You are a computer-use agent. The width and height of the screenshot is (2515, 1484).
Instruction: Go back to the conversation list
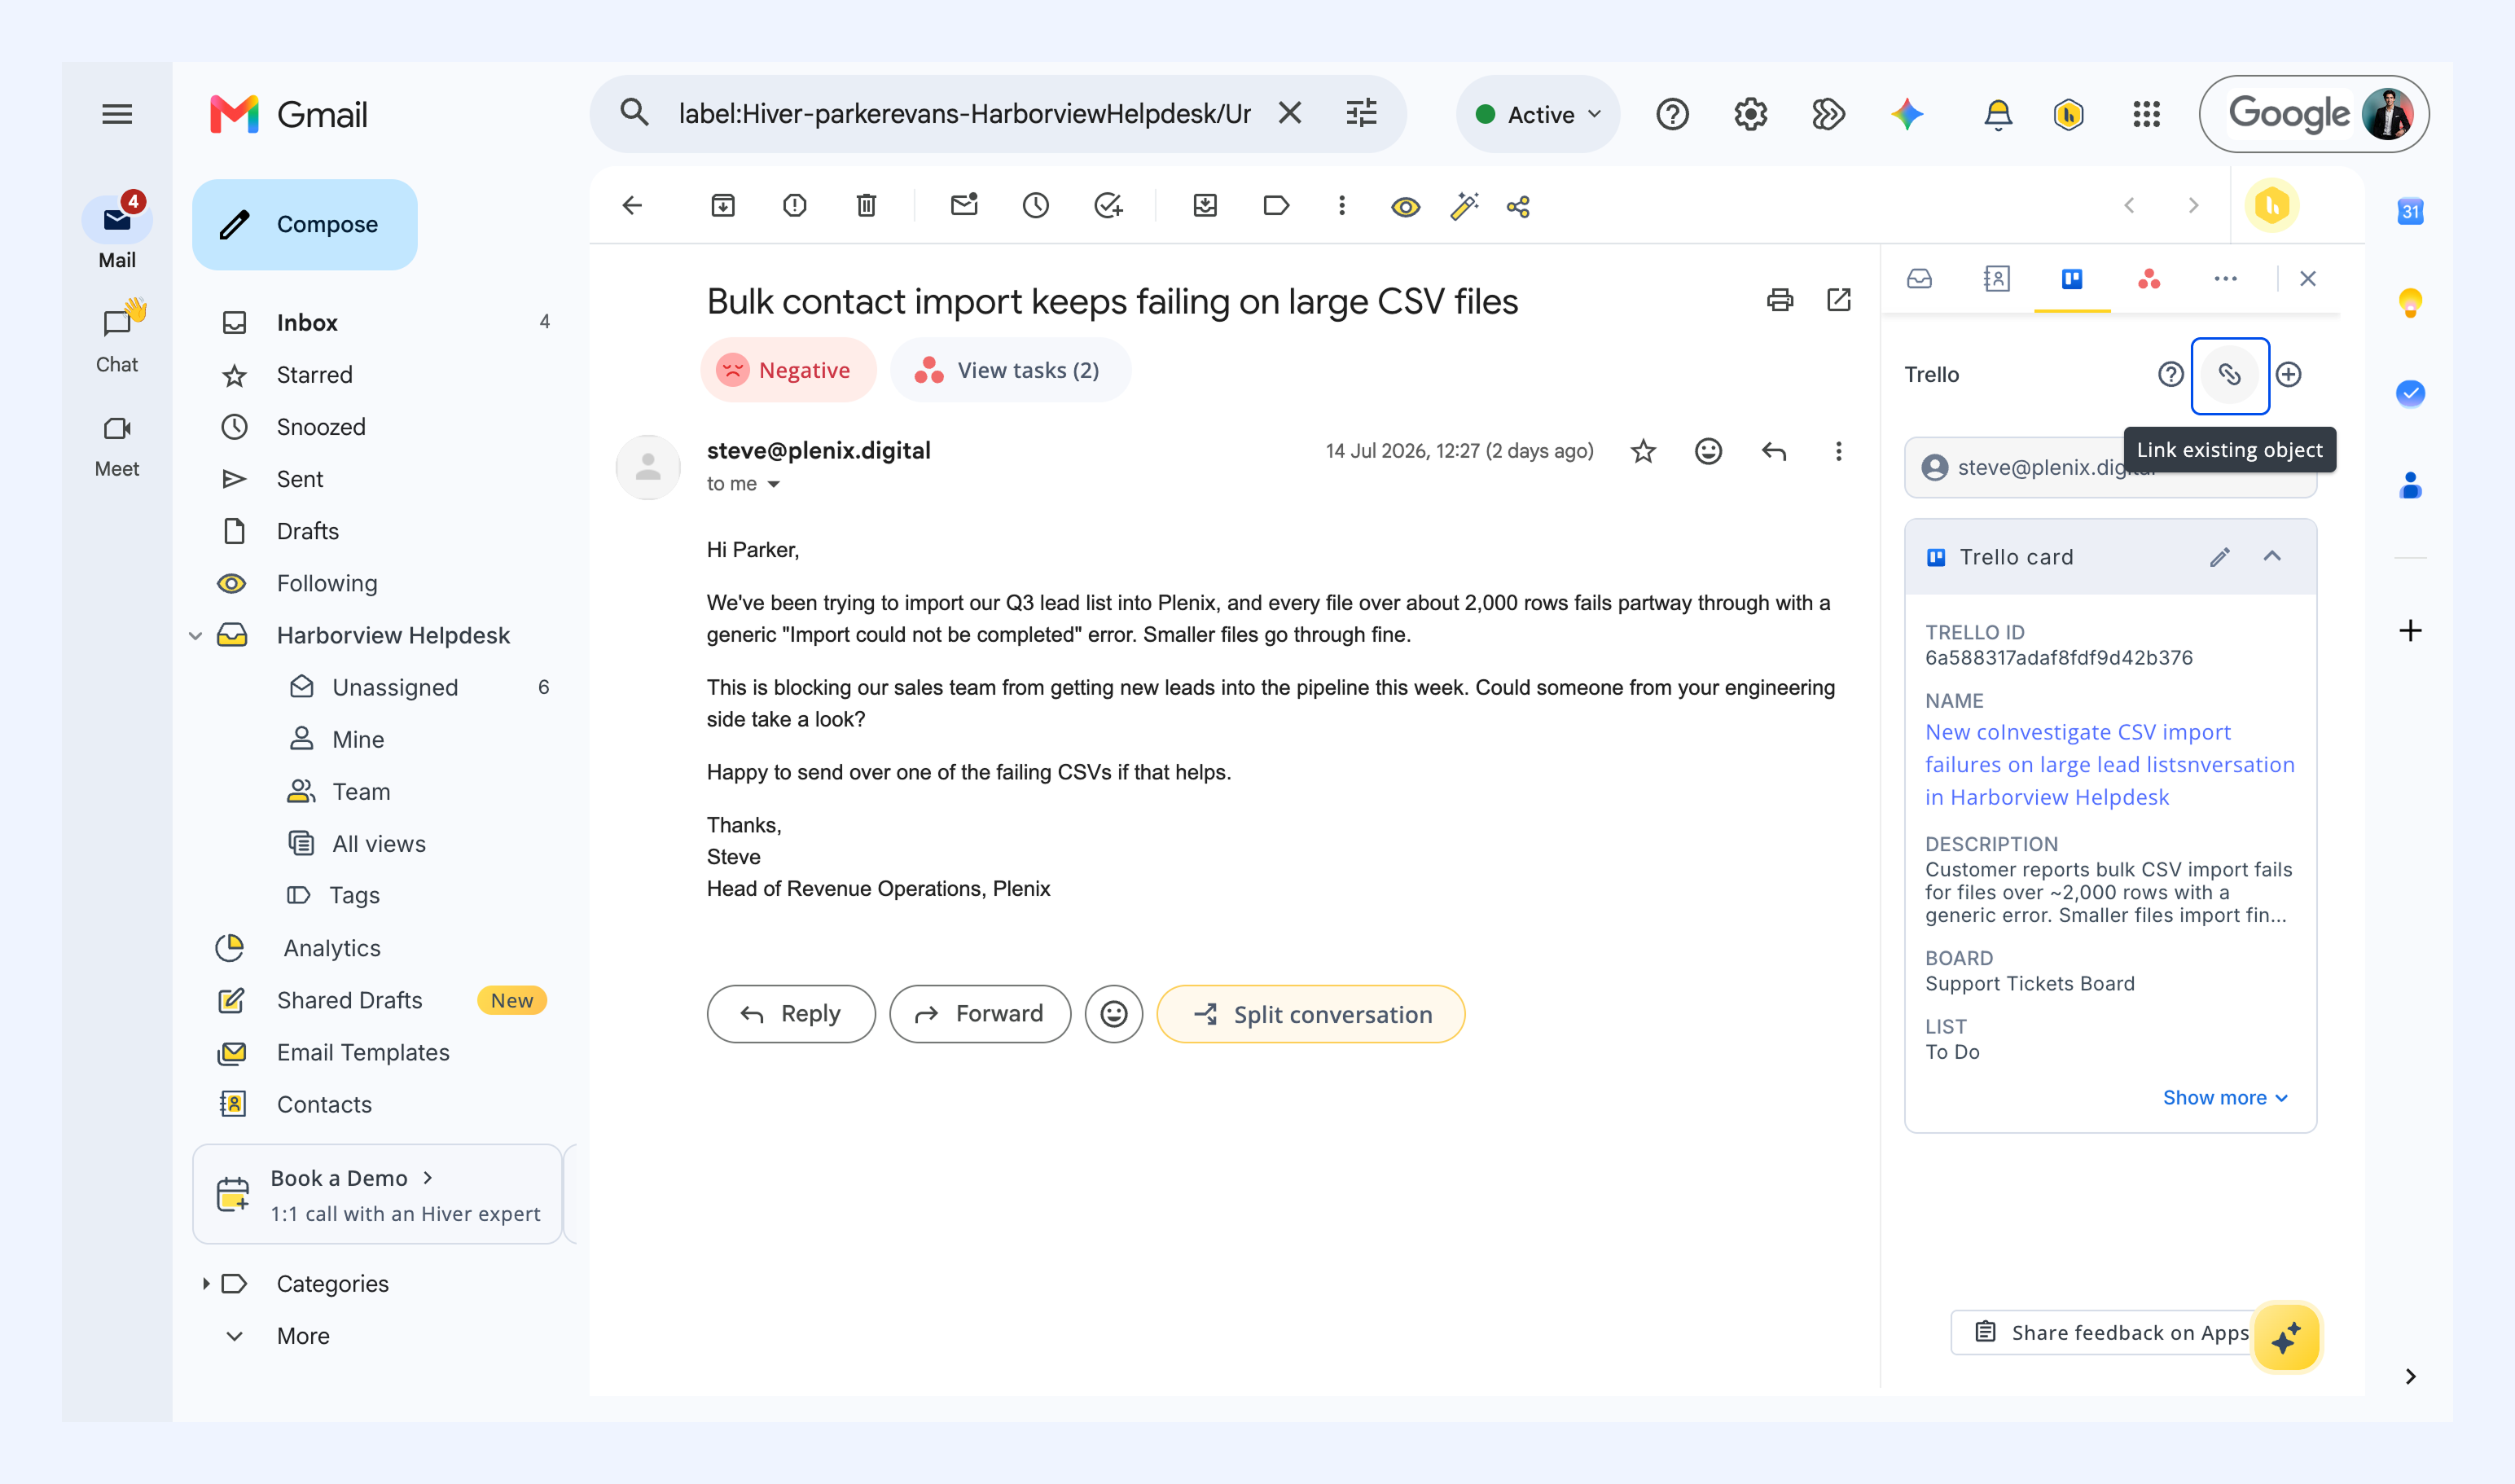[x=632, y=206]
